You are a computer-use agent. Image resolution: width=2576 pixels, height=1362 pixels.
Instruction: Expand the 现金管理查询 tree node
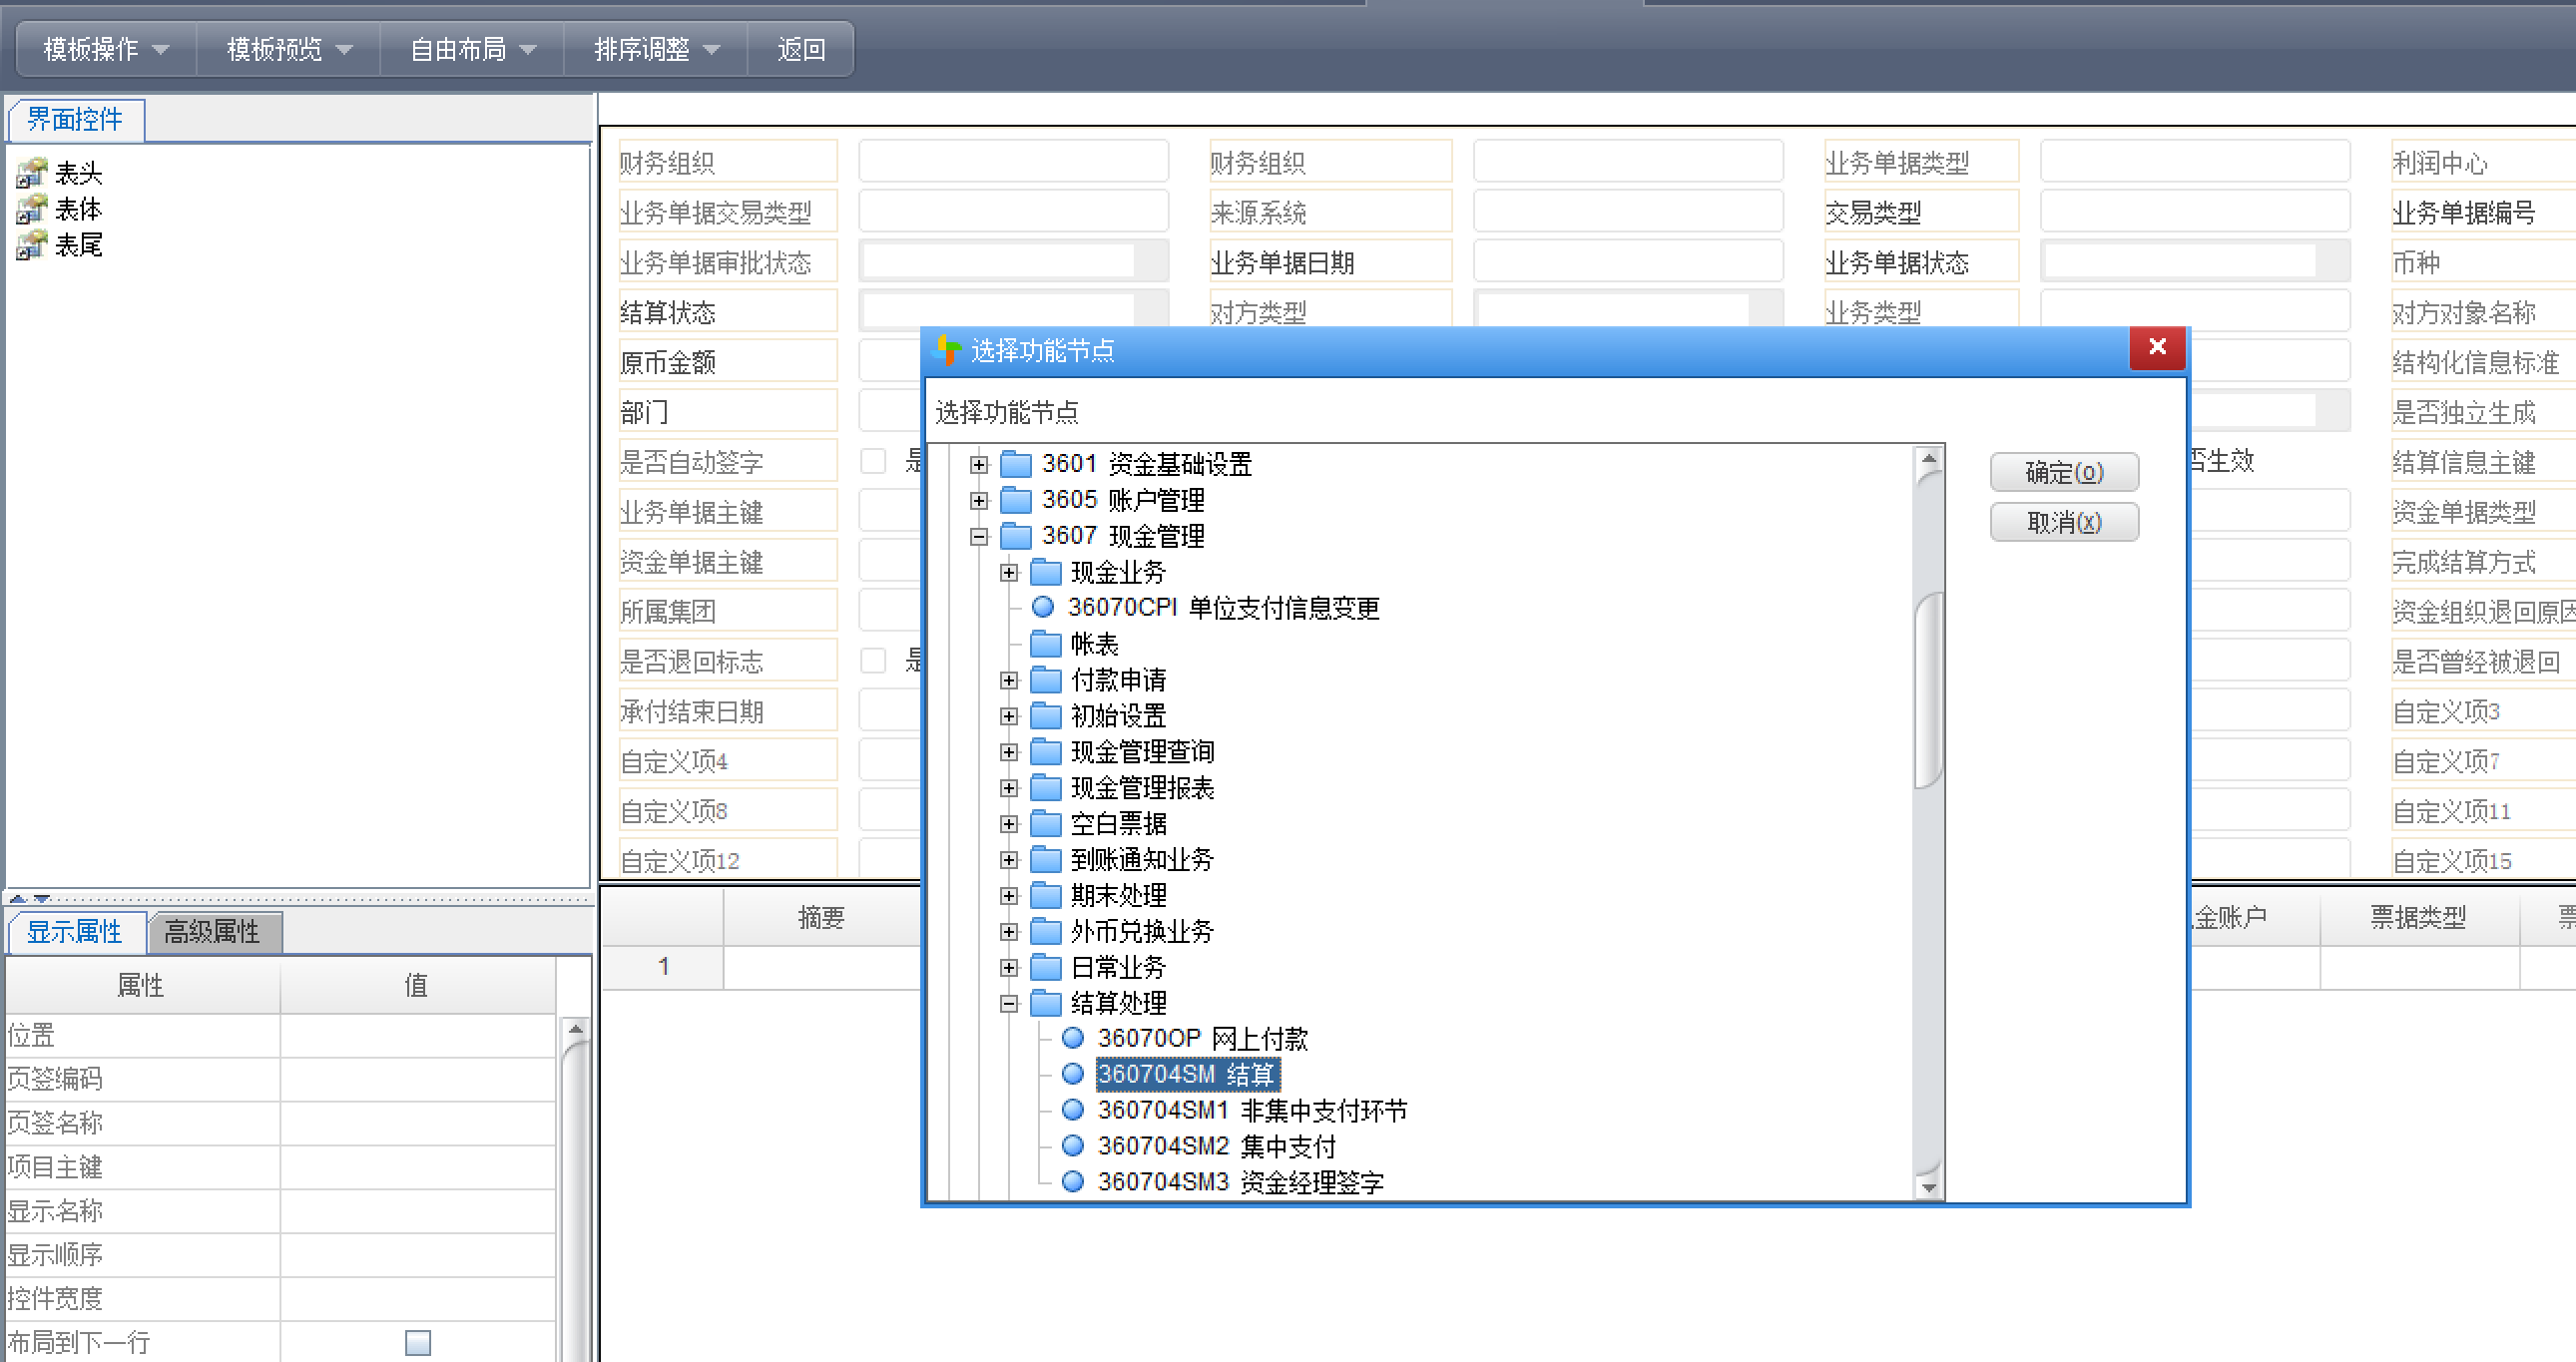click(x=1009, y=752)
